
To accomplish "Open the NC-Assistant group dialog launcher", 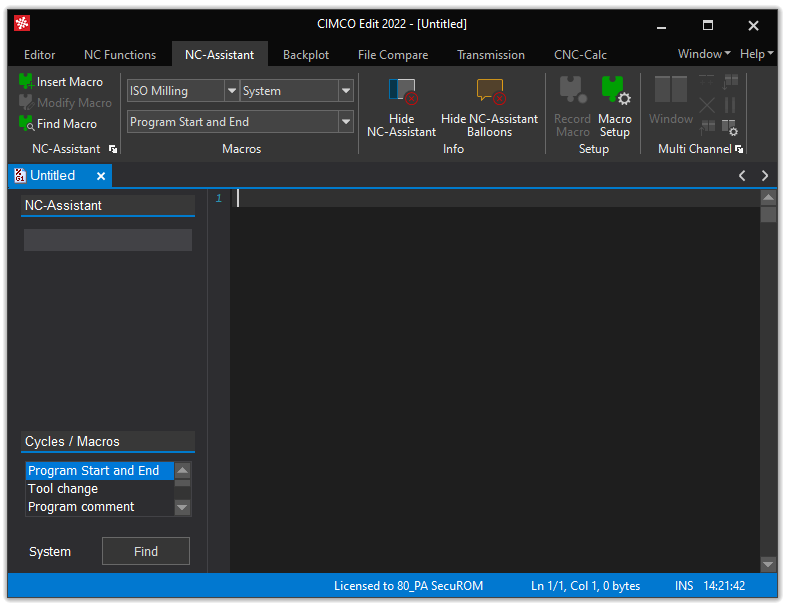I will pos(113,149).
